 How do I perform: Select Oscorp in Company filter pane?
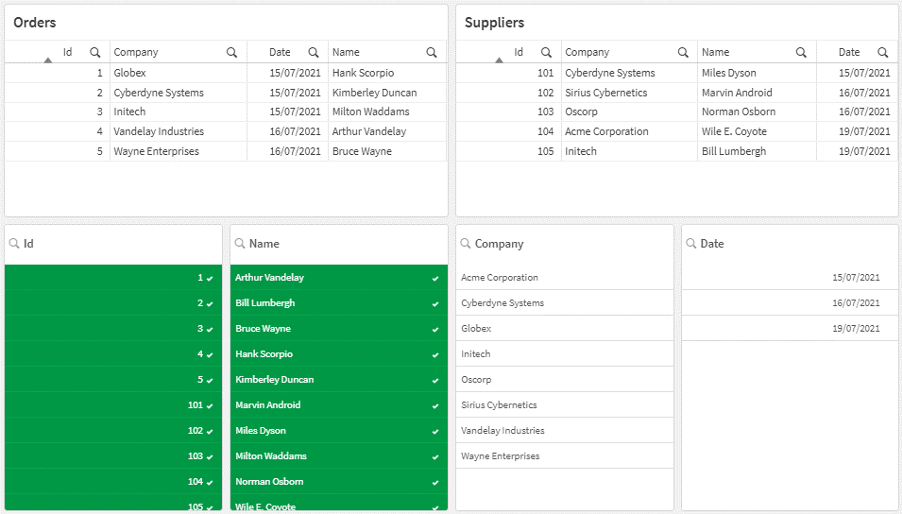pyautogui.click(x=564, y=379)
